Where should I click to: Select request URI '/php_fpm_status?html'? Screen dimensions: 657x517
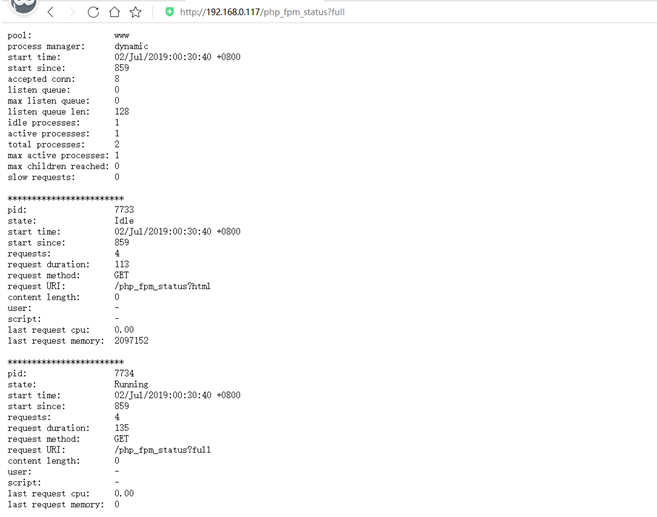[x=162, y=286]
